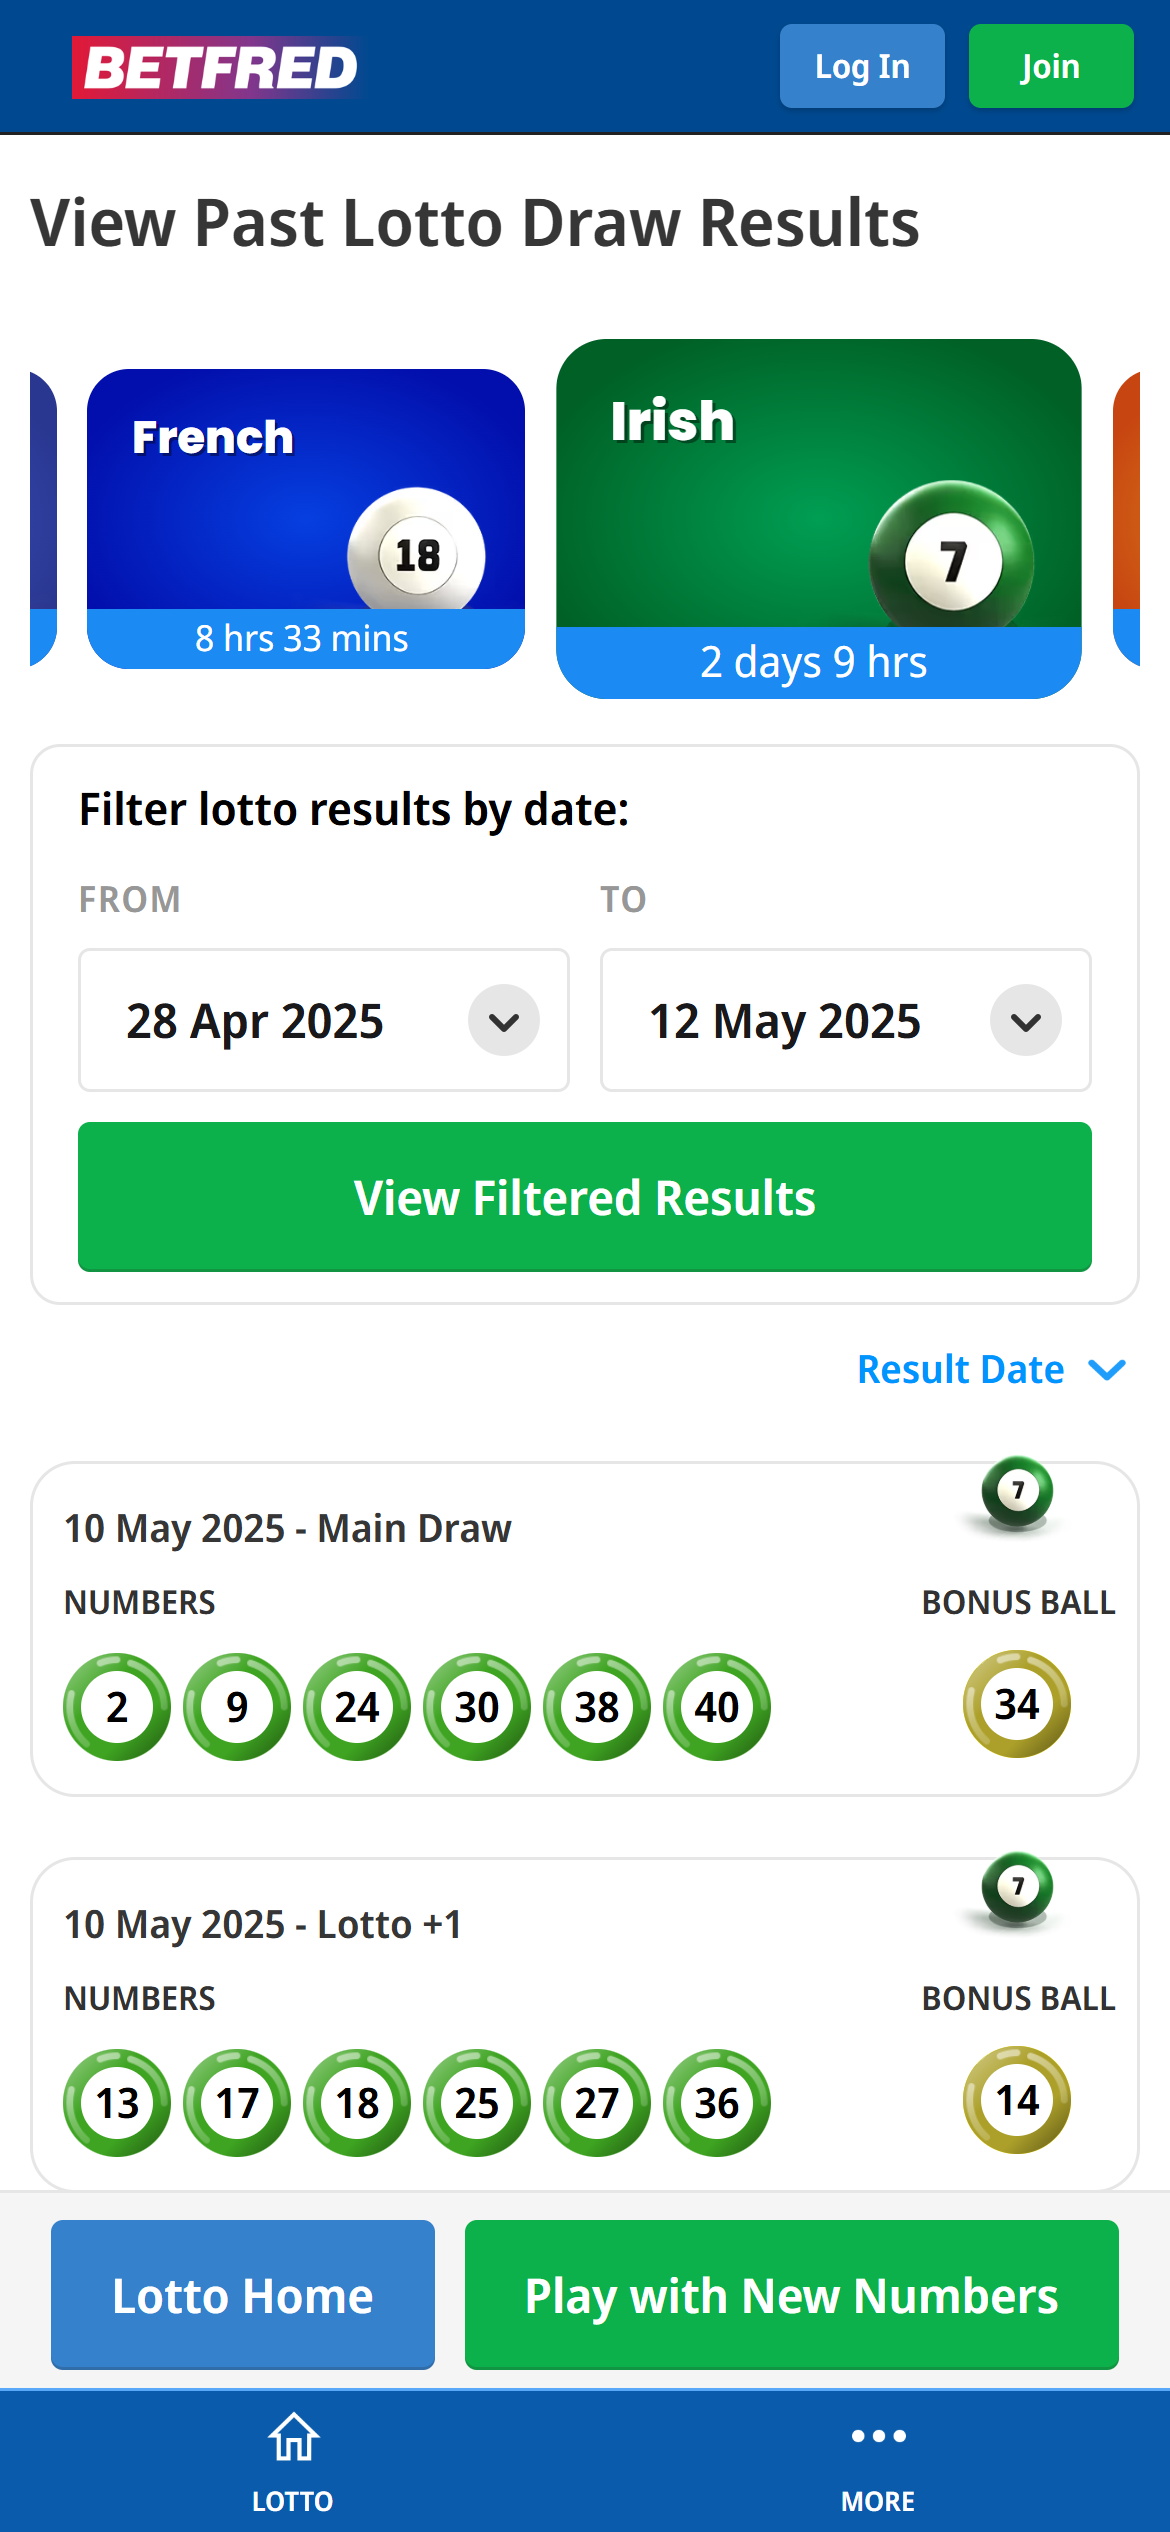Click Play with New Numbers
The image size is (1170, 2532).
[x=791, y=2295]
